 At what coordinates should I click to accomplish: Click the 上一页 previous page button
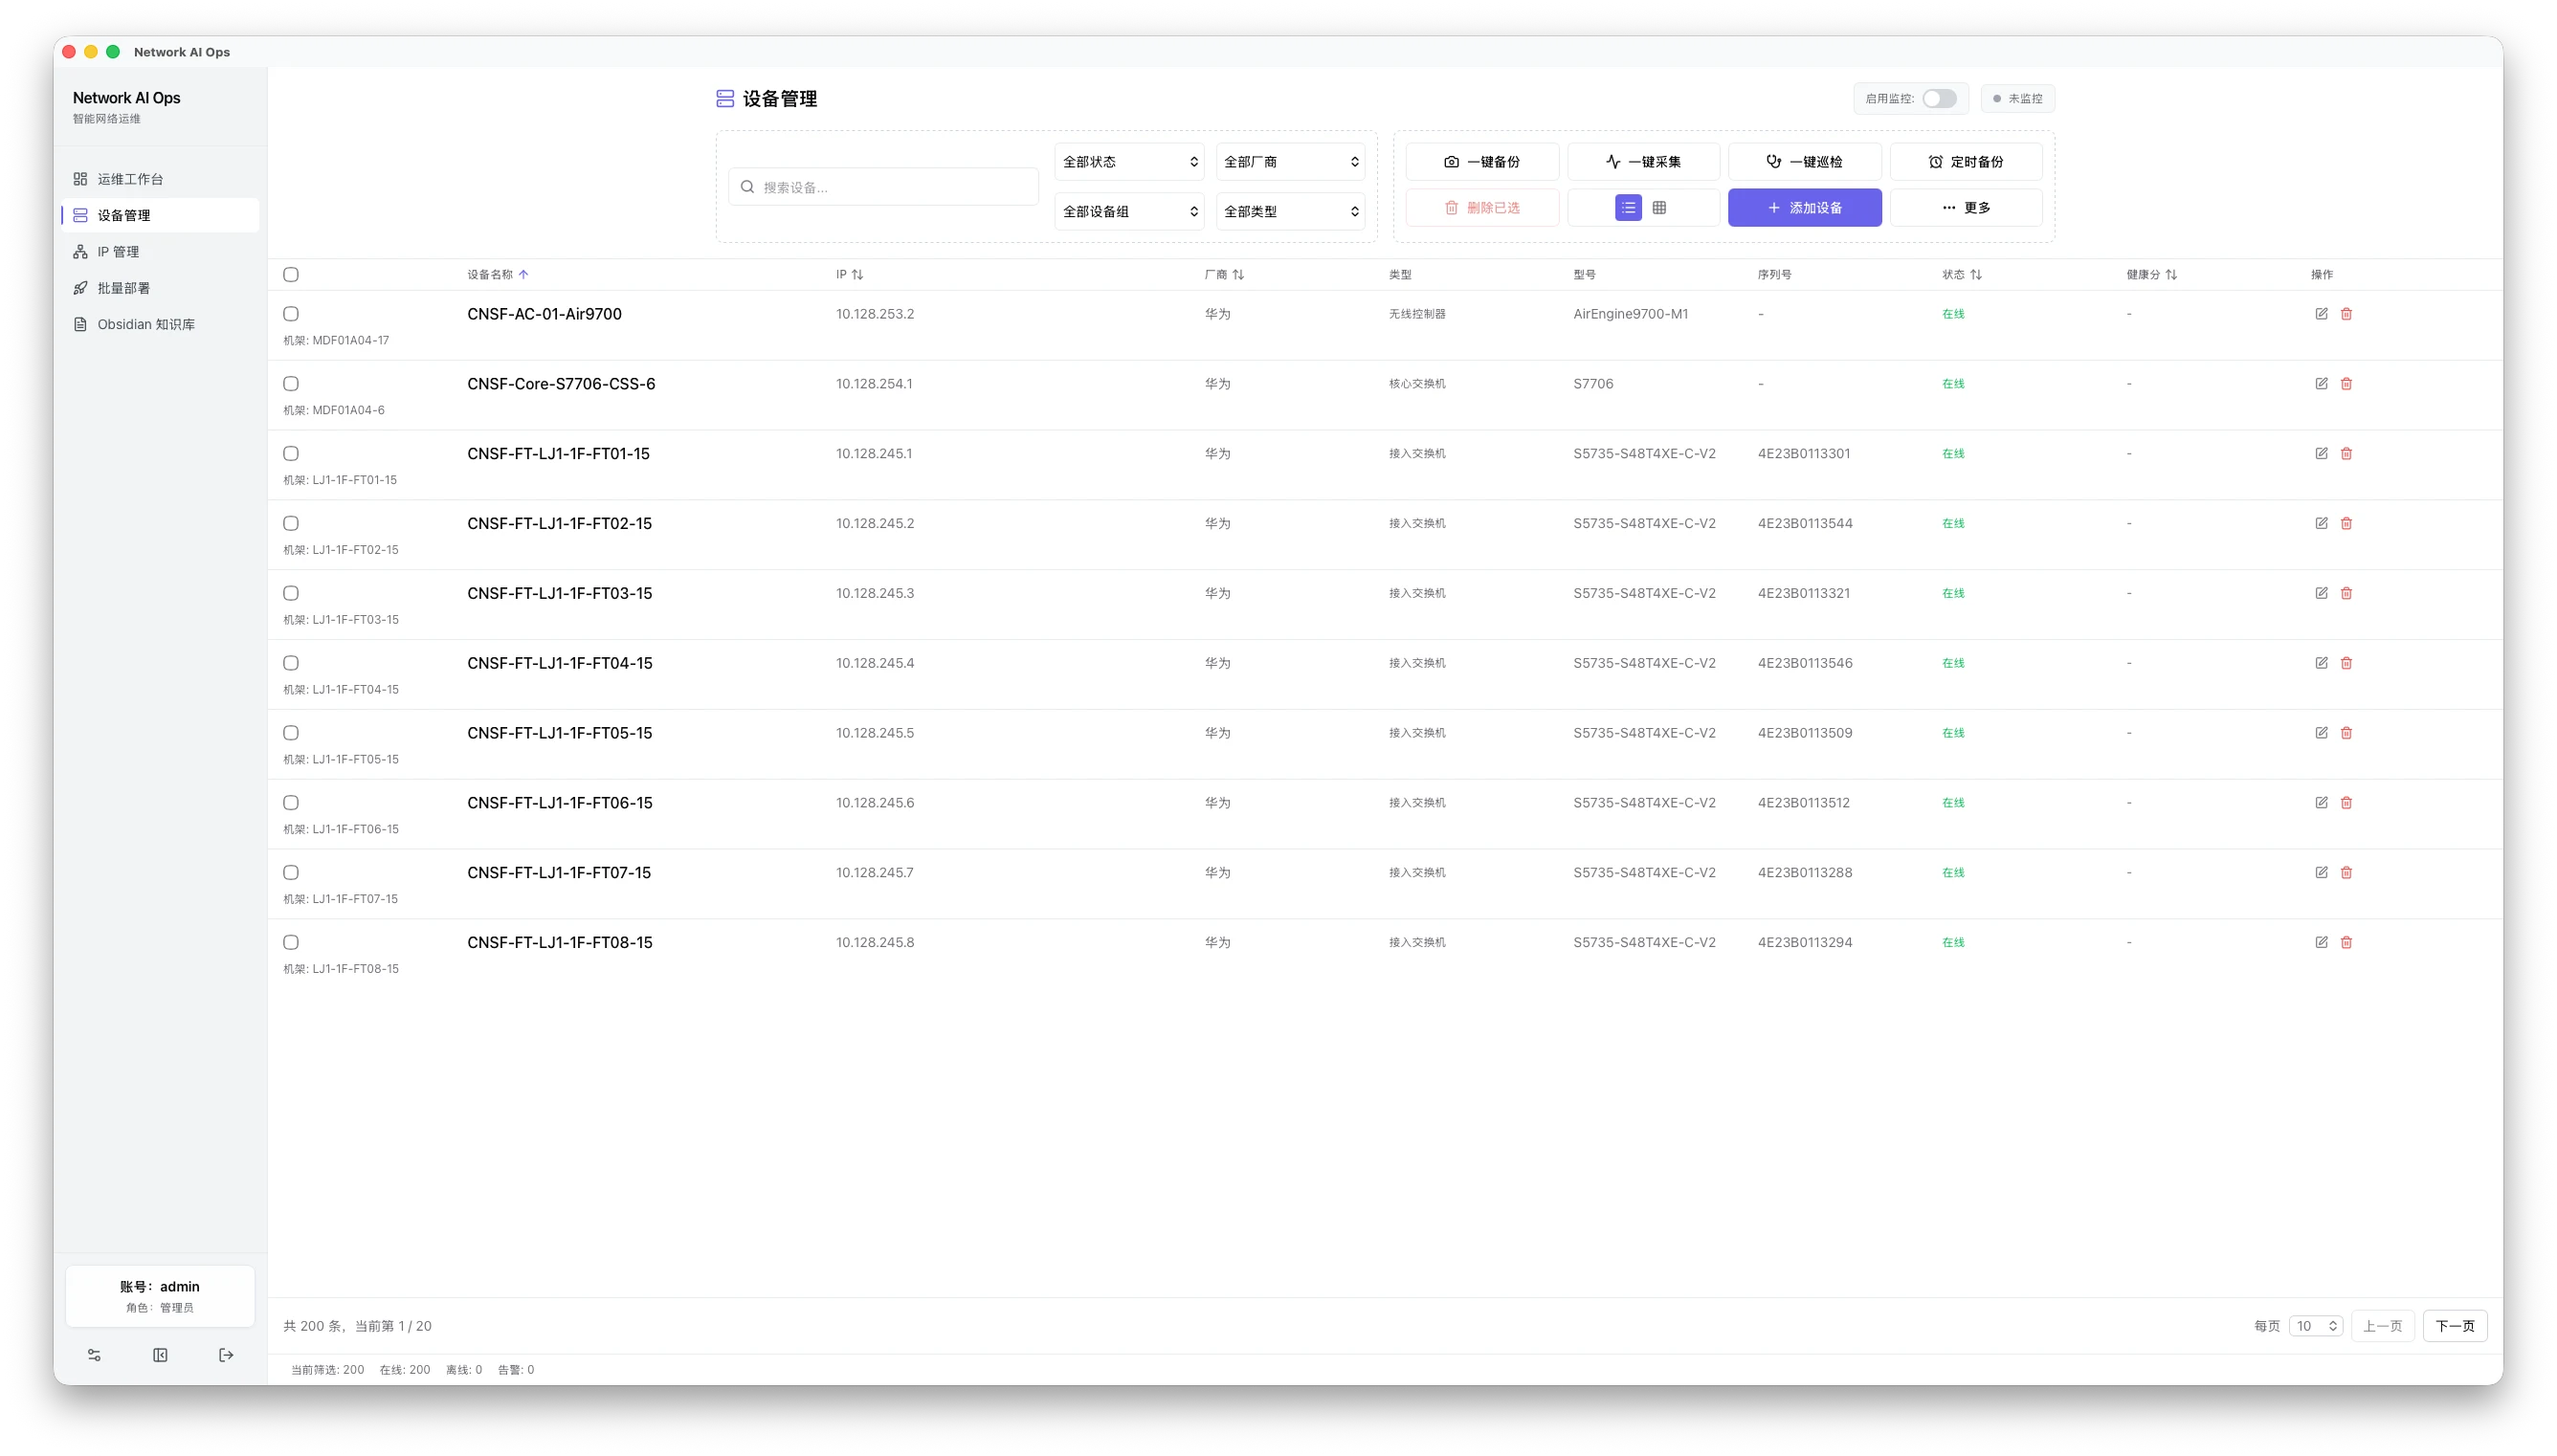pyautogui.click(x=2382, y=1326)
